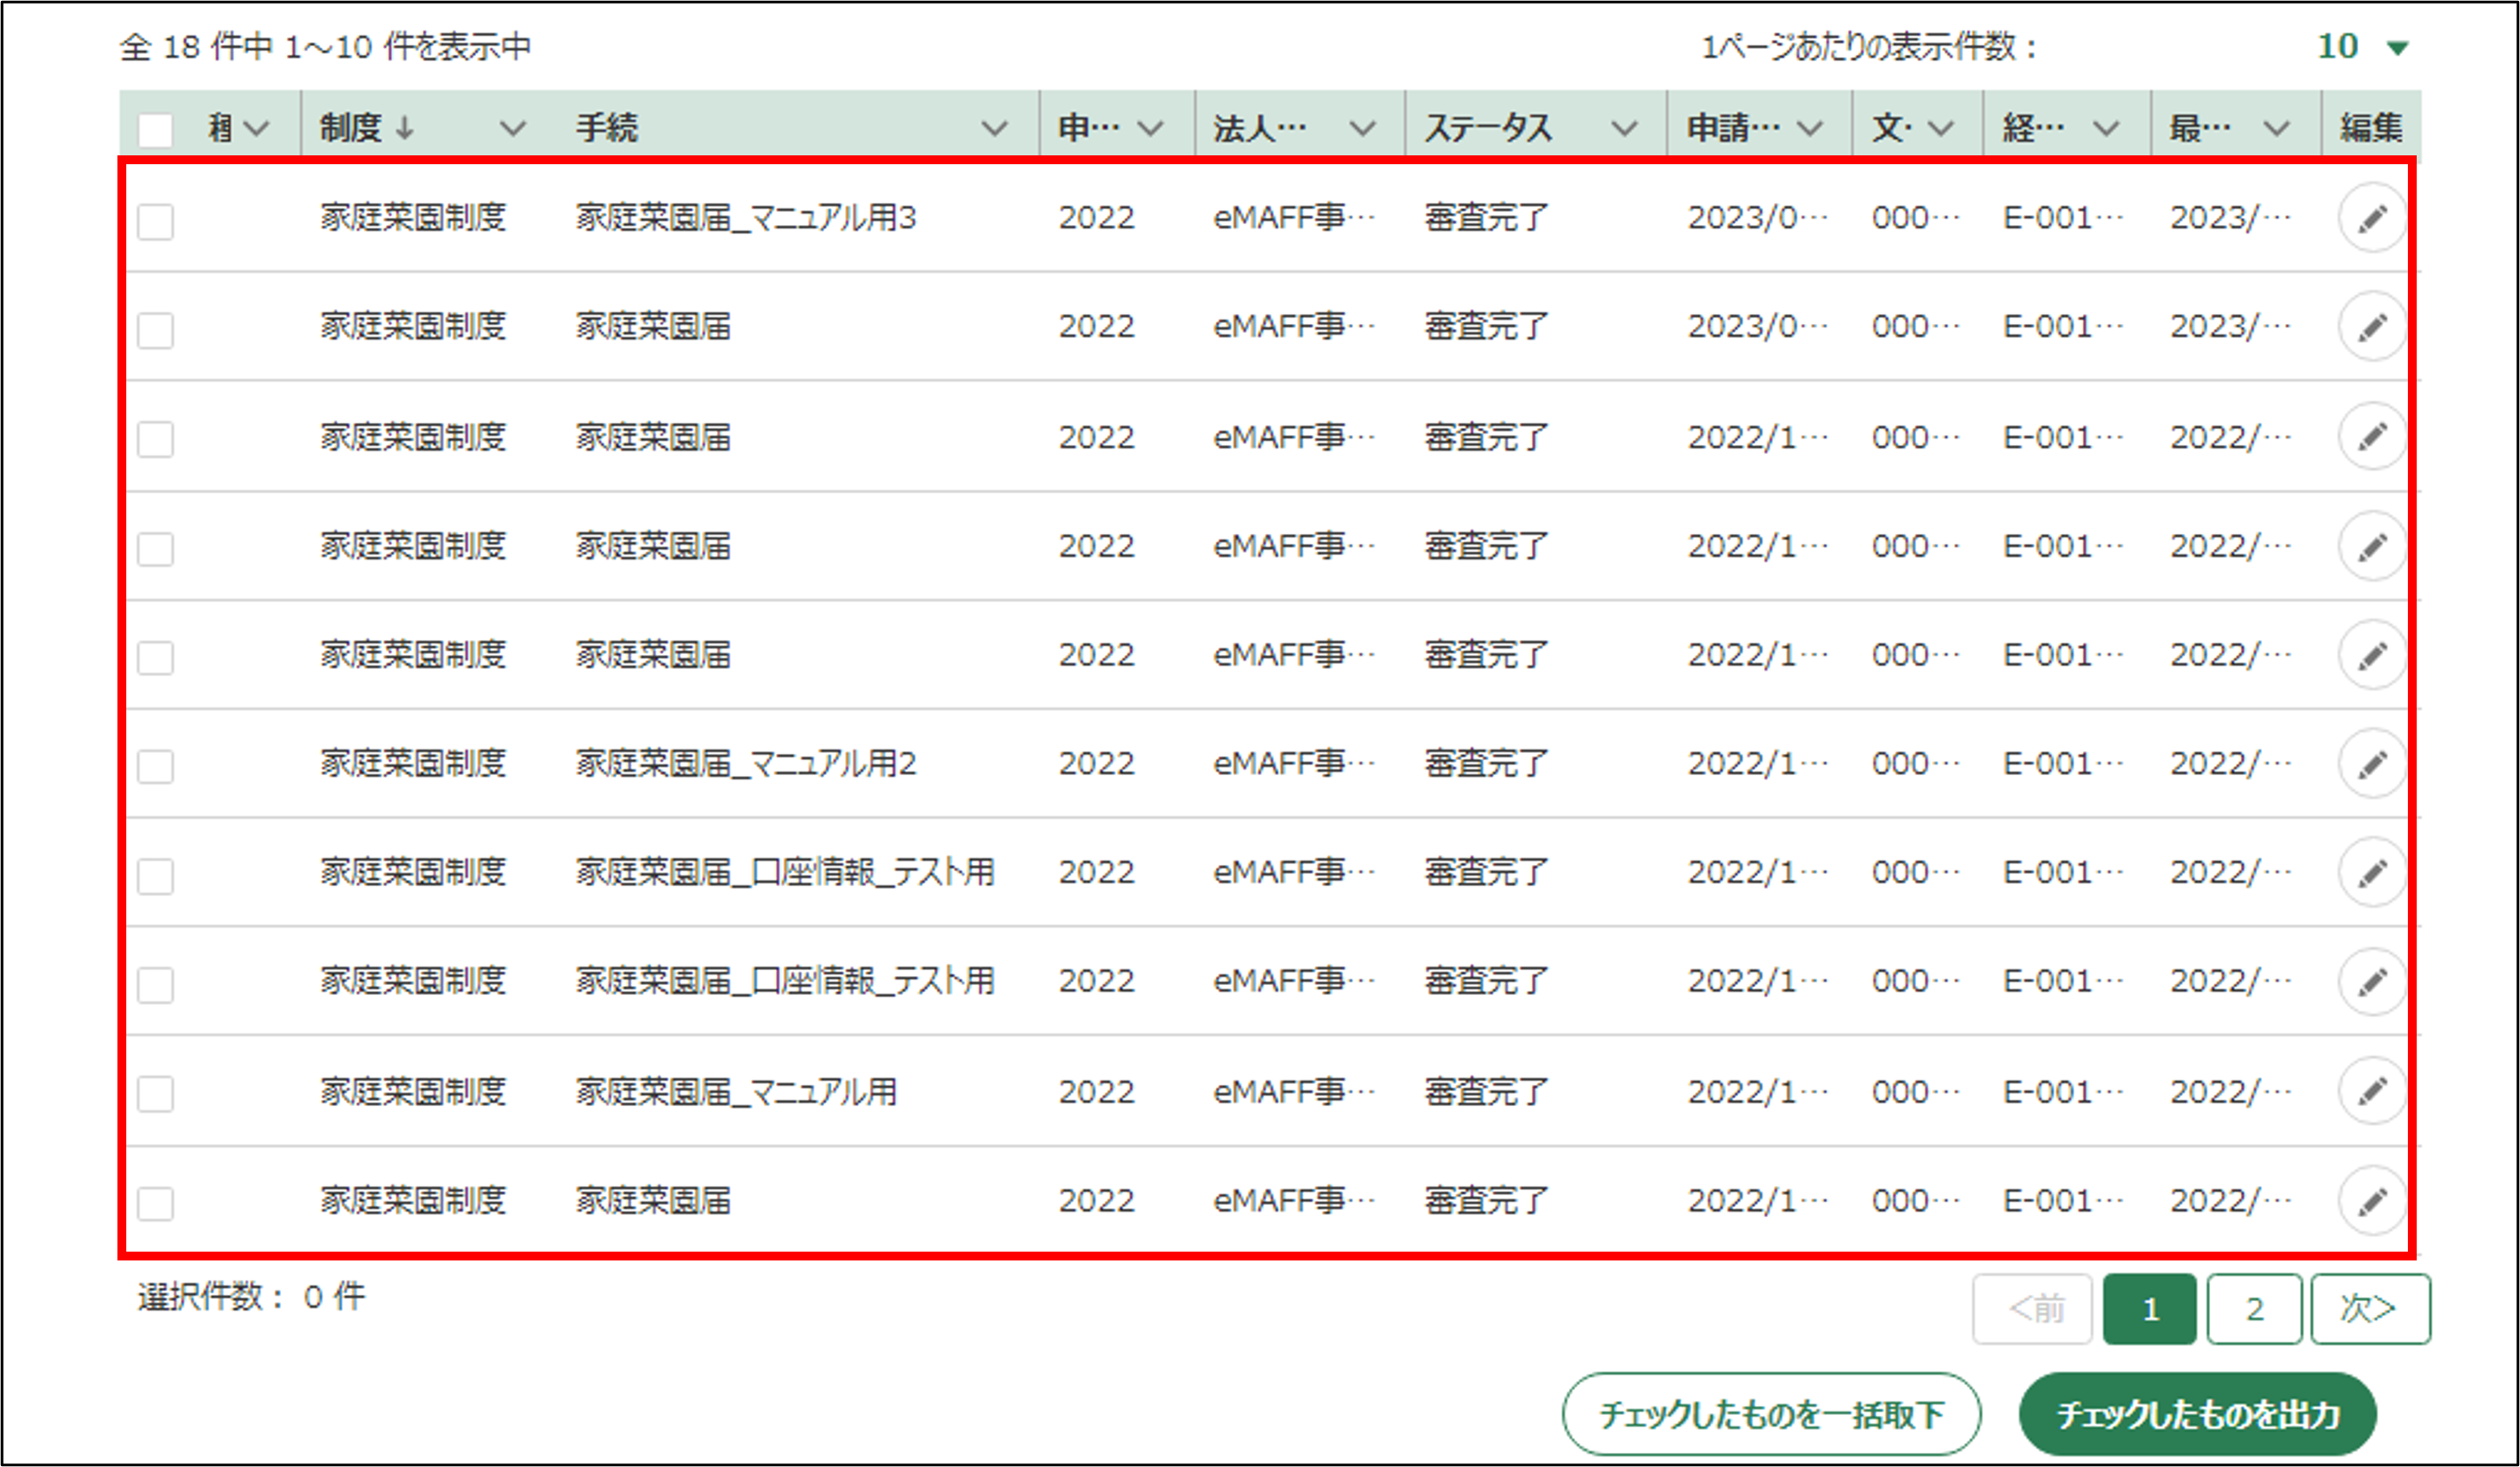Image resolution: width=2520 pixels, height=1467 pixels.
Task: Click edit pencil in first 口座情報_テスト用 row
Action: click(x=2372, y=873)
